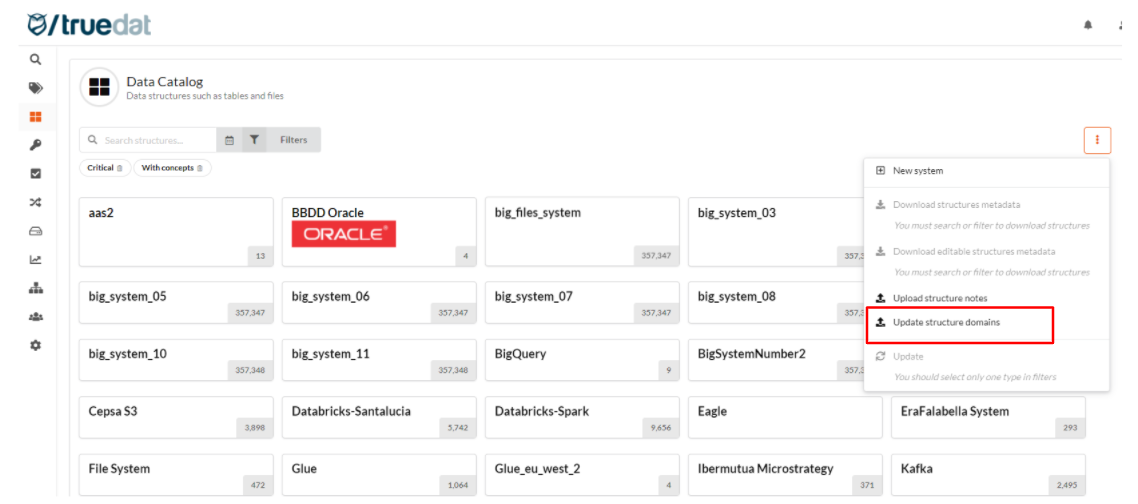The width and height of the screenshot is (1138, 504).
Task: Open the checkmark tasks sidebar icon
Action: (36, 173)
